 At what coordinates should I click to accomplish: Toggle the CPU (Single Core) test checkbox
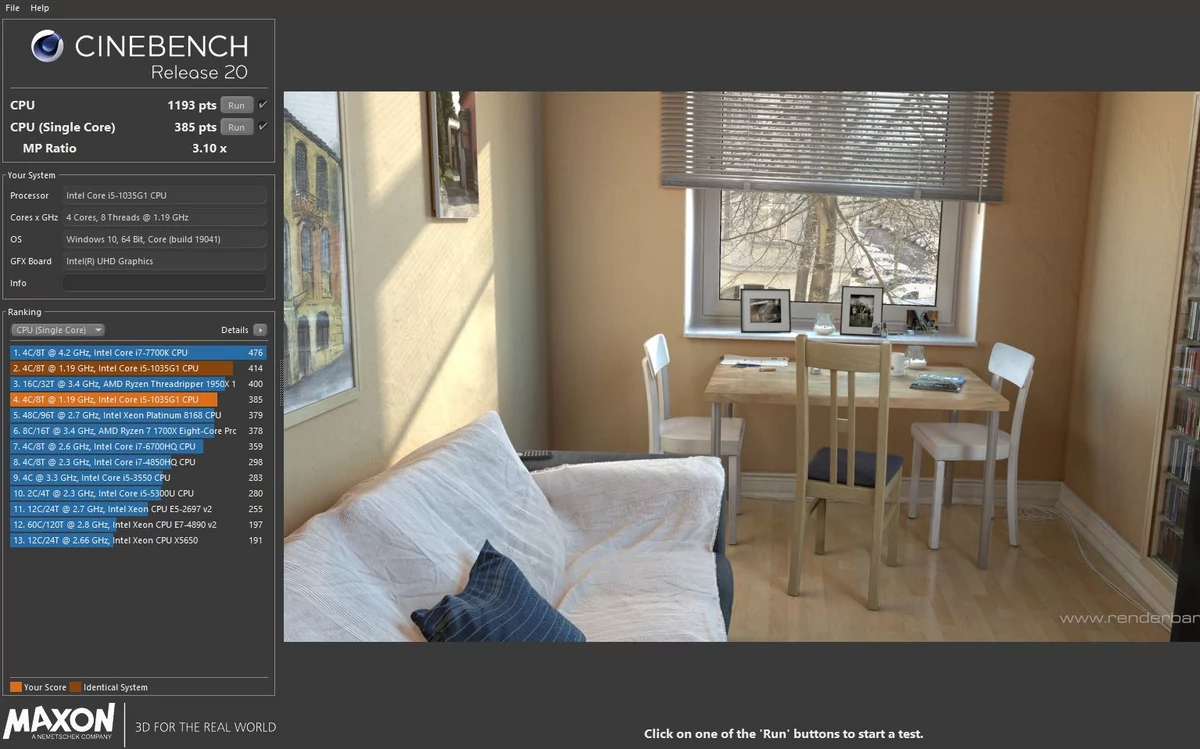click(263, 127)
